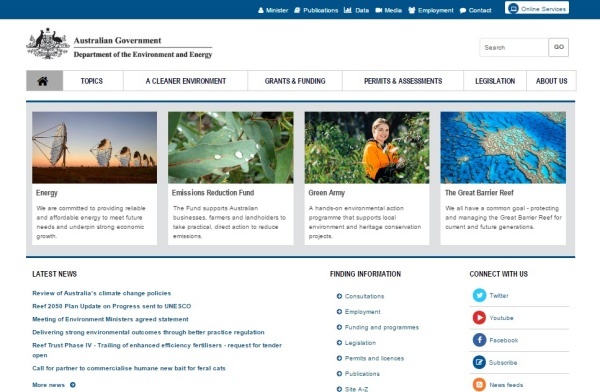The width and height of the screenshot is (600, 392).
Task: Click the Subscribe icon
Action: pyautogui.click(x=479, y=362)
